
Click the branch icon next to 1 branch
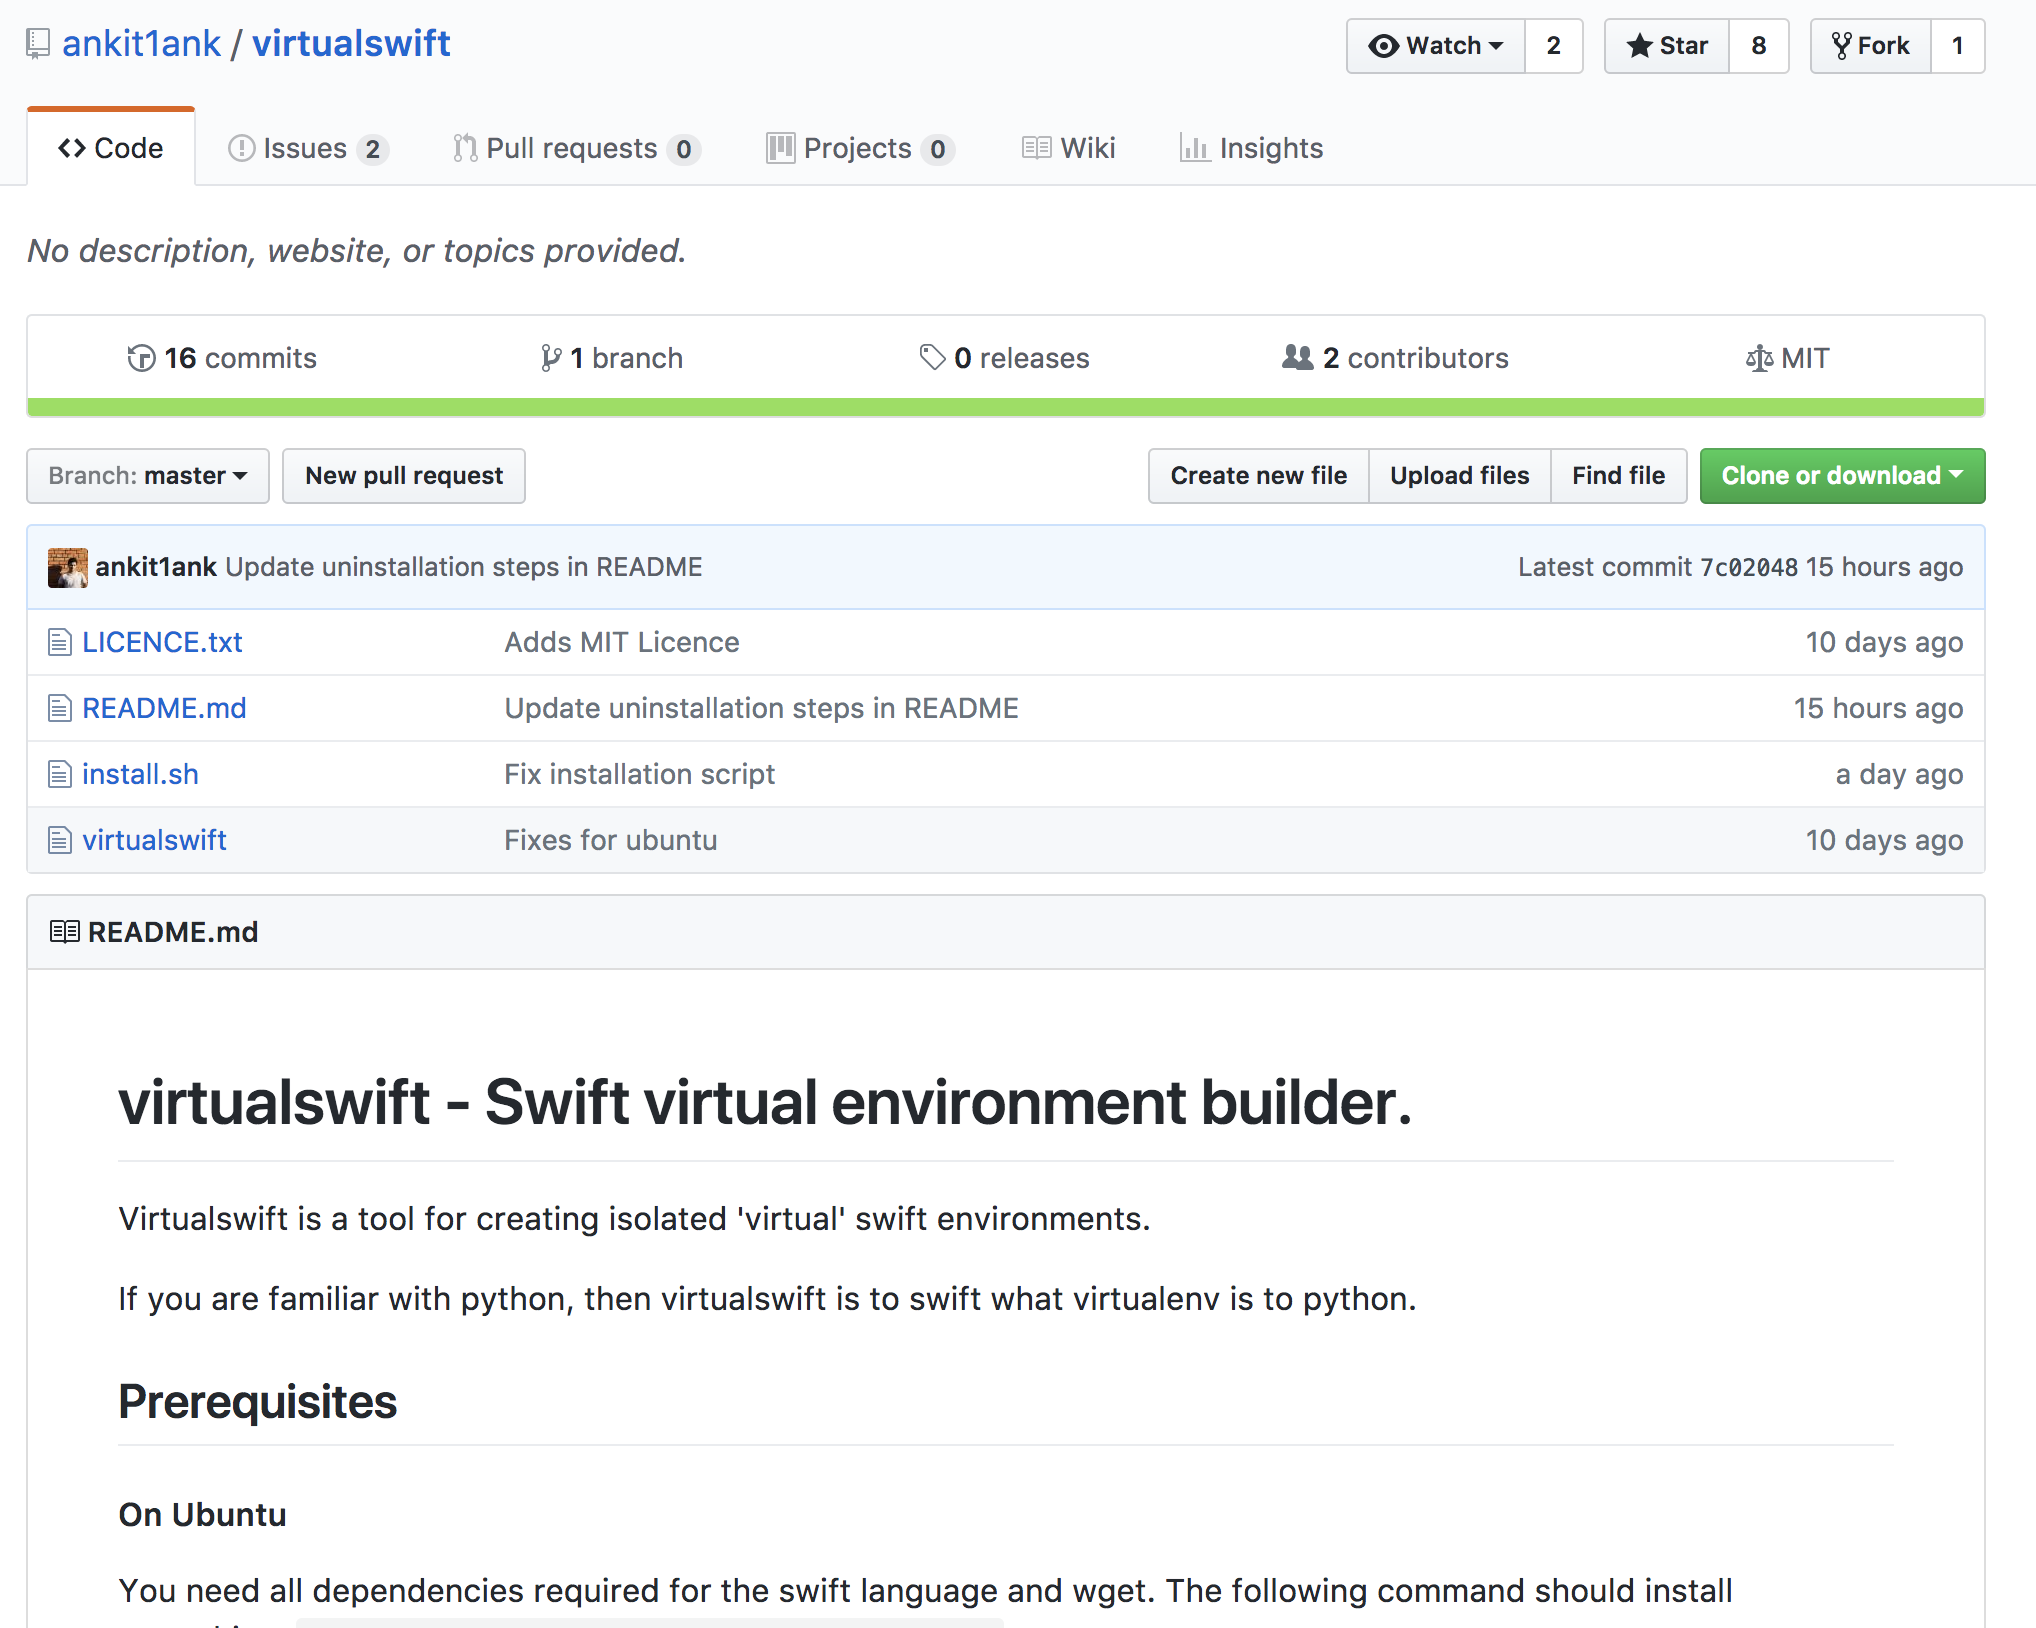[552, 357]
